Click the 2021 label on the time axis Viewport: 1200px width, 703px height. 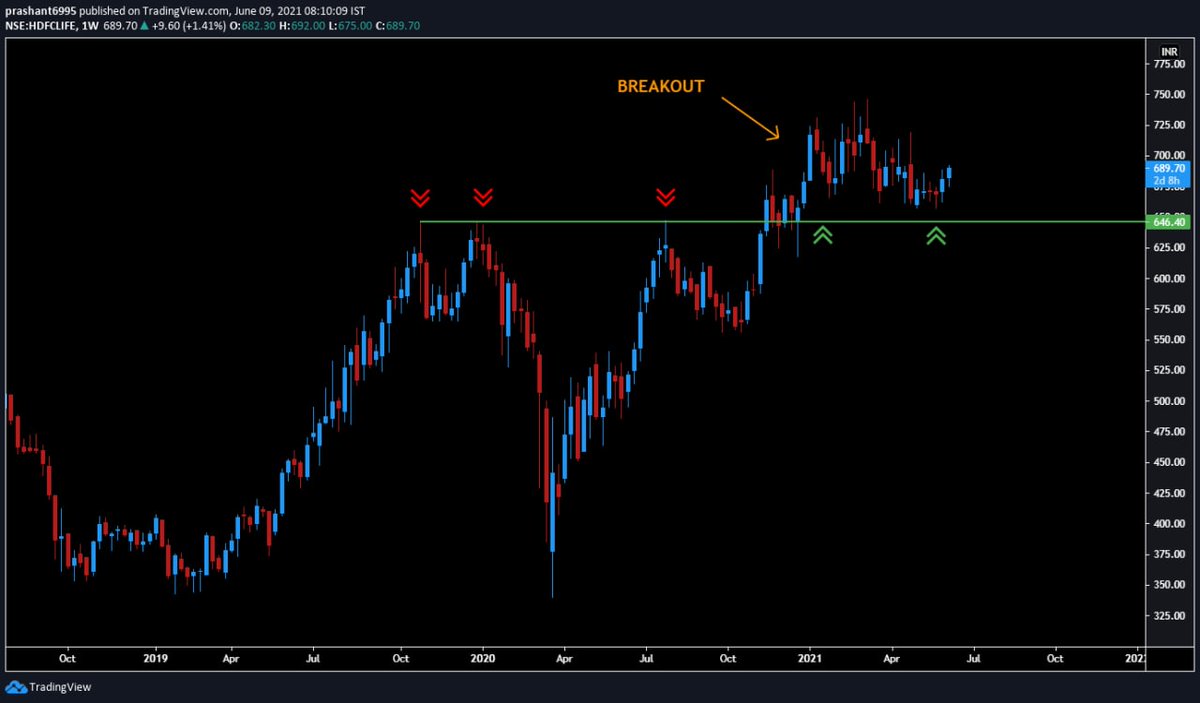point(809,659)
